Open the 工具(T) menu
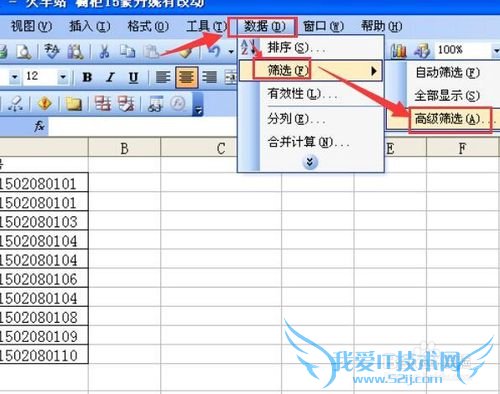The height and width of the screenshot is (394, 500). click(206, 26)
